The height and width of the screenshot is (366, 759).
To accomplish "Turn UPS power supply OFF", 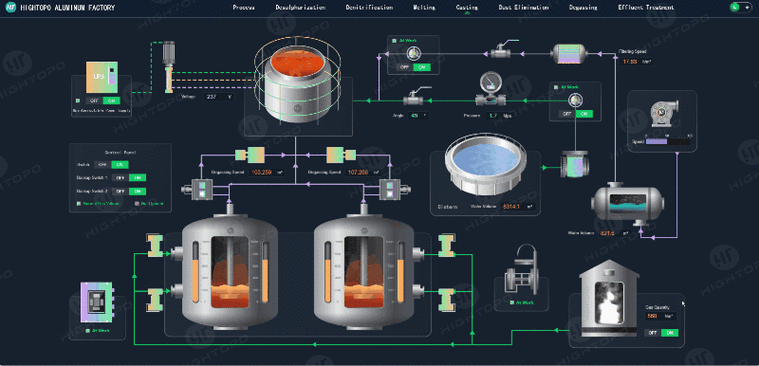I will coord(94,101).
